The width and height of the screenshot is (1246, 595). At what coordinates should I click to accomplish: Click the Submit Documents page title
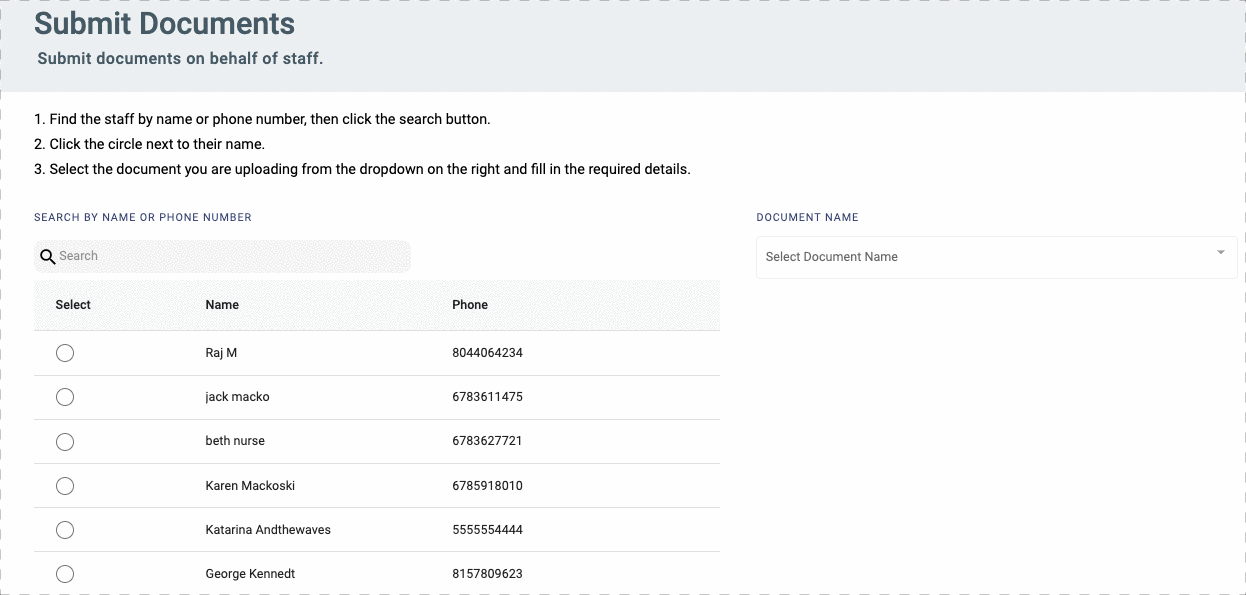pos(164,23)
